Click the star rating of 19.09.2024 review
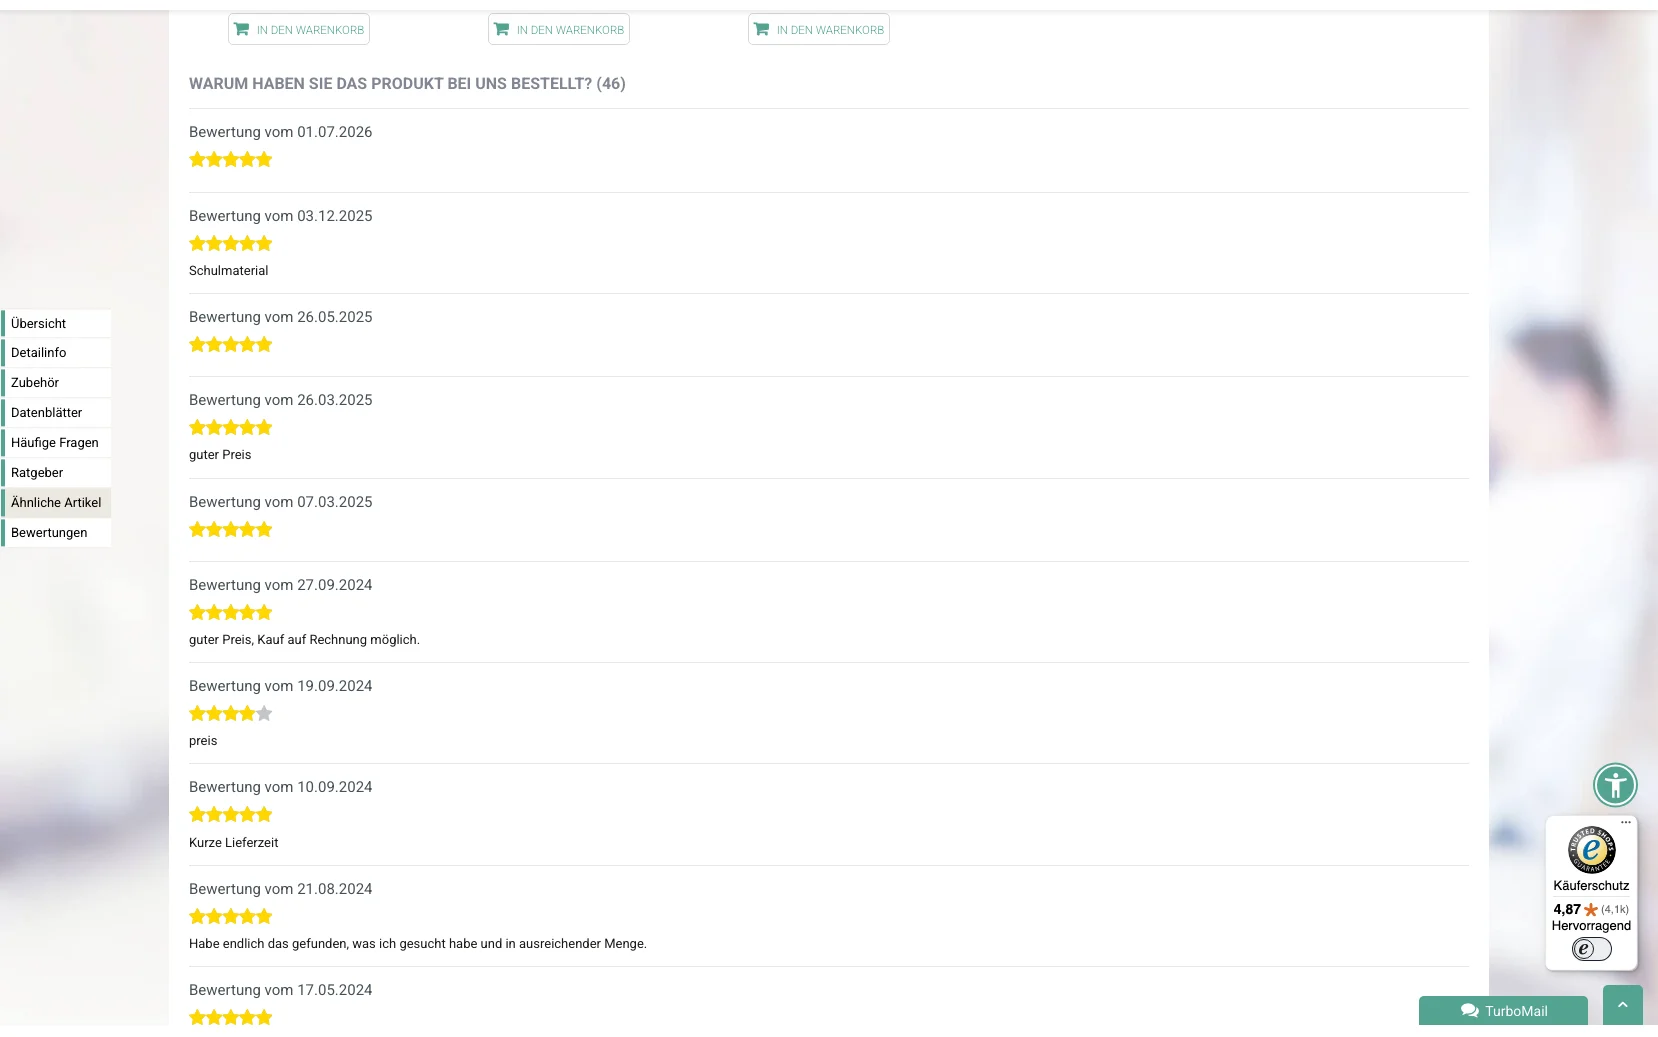The width and height of the screenshot is (1658, 1037). tap(231, 713)
